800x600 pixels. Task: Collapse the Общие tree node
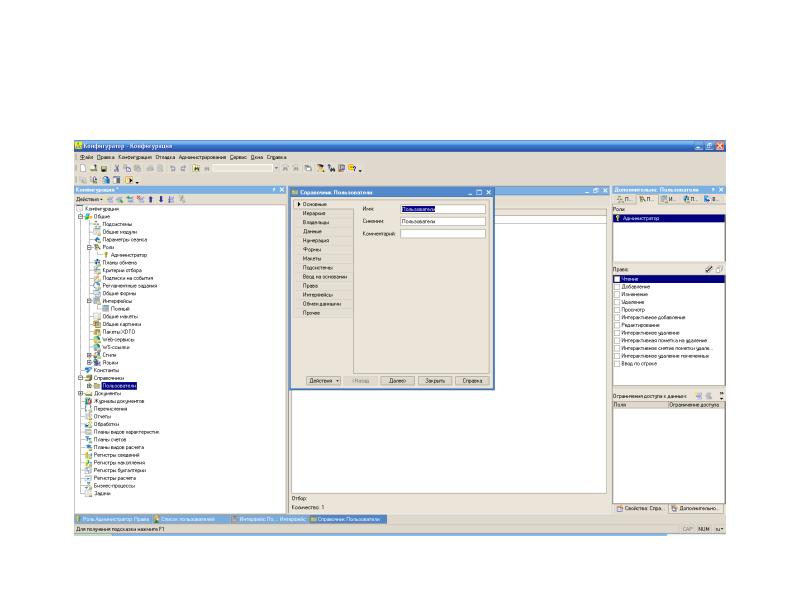click(x=80, y=216)
